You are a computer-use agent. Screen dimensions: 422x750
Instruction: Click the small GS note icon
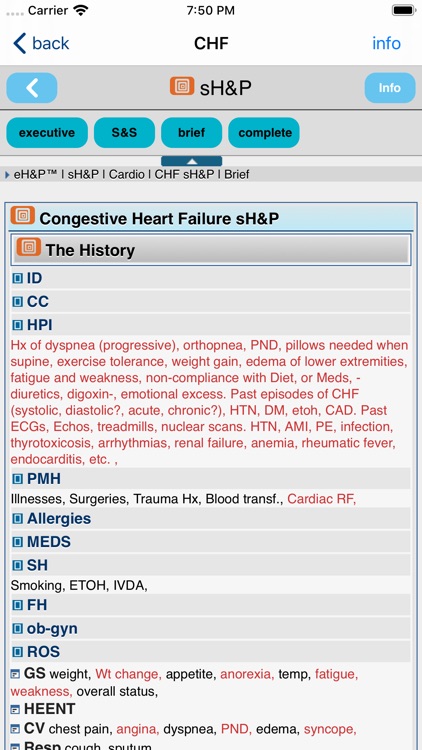point(15,674)
